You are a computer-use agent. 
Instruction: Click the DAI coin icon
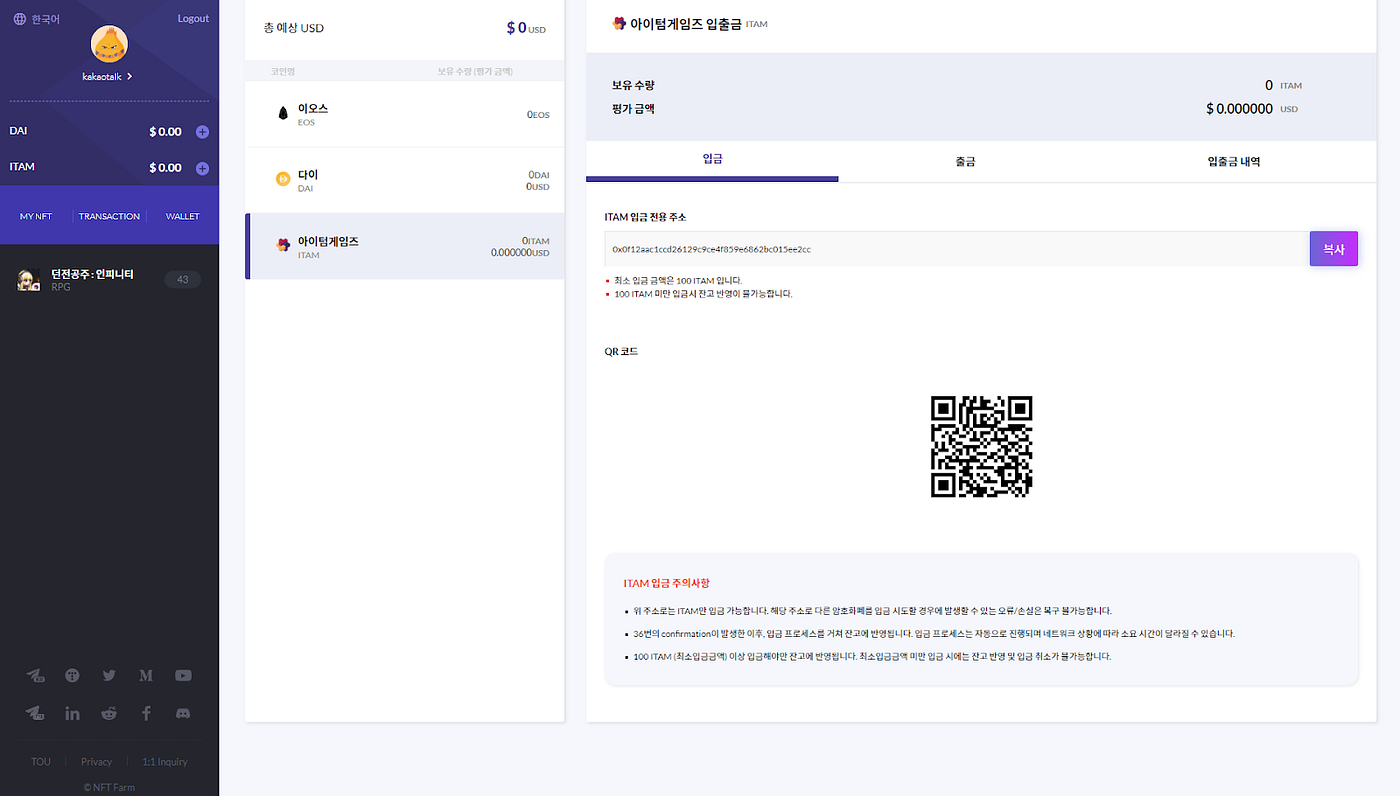coord(283,179)
